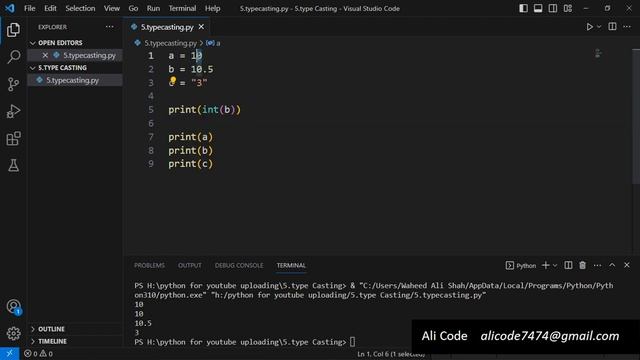Select the Terminal panel tab
The width and height of the screenshot is (640, 360).
tap(291, 265)
